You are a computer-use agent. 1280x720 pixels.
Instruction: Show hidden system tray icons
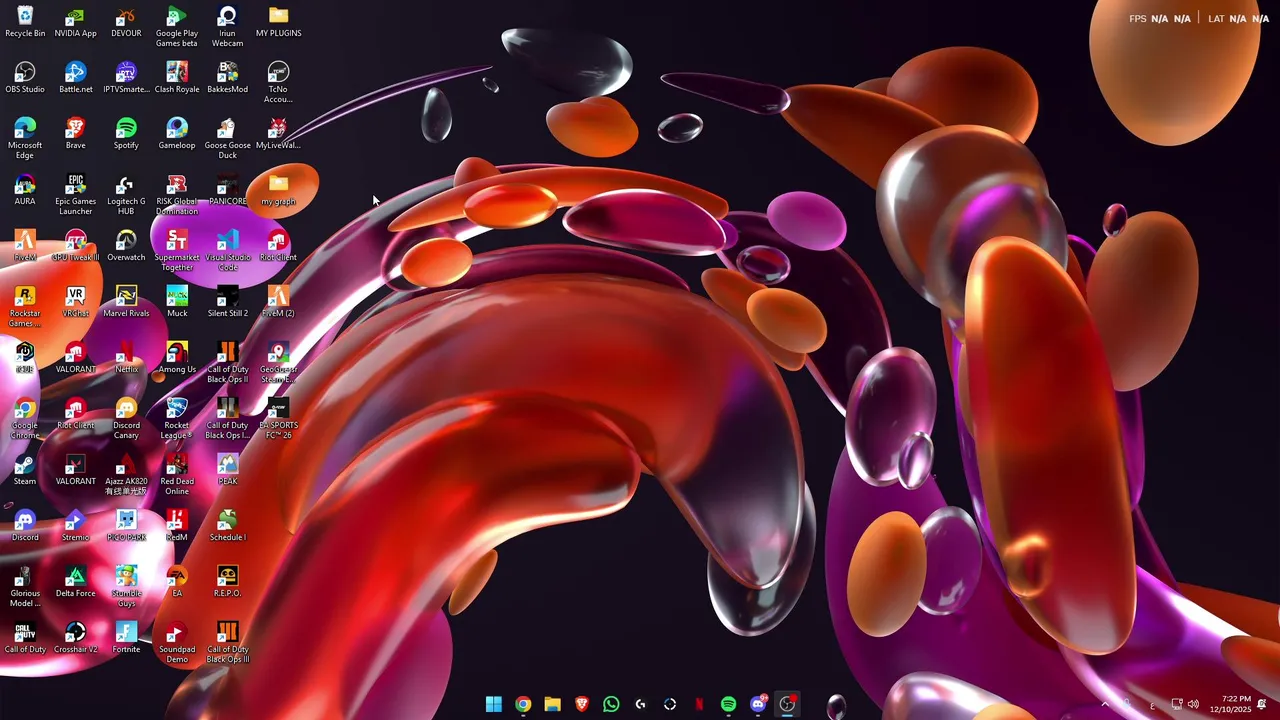tap(1104, 704)
